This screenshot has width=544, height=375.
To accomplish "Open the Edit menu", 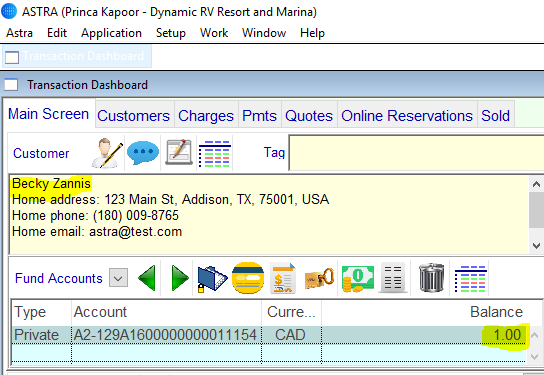I will [57, 33].
